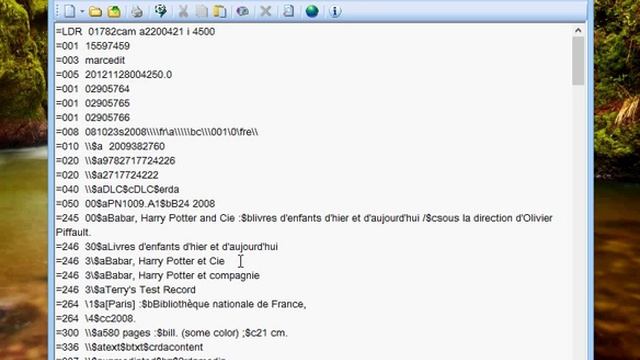Click the =003 marcedit line
The image size is (640, 360).
tap(90, 60)
